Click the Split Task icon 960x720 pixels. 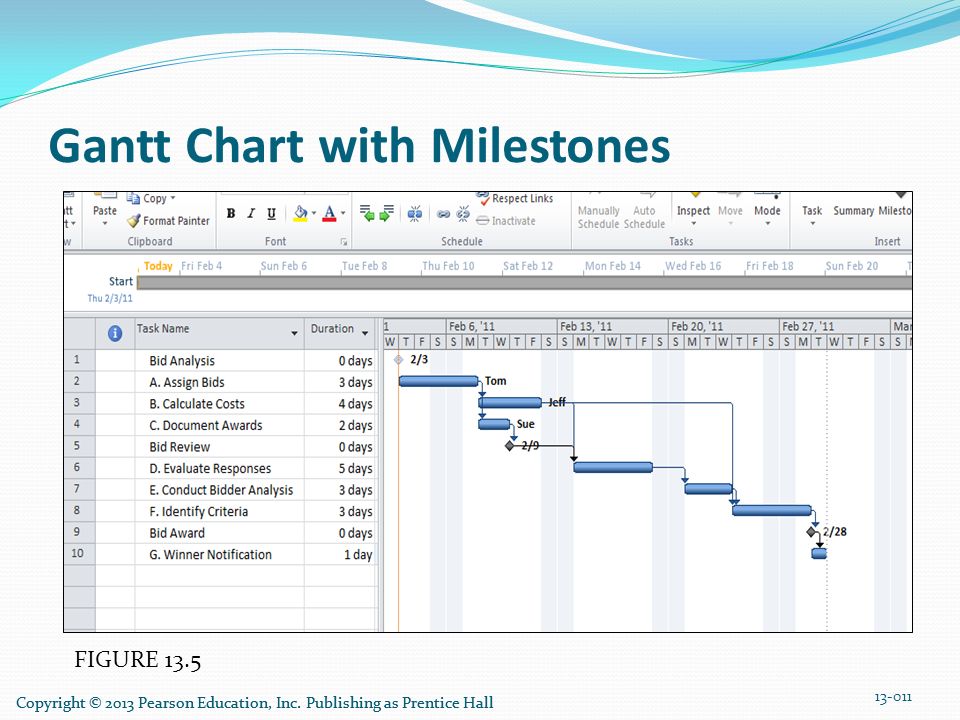click(x=414, y=214)
